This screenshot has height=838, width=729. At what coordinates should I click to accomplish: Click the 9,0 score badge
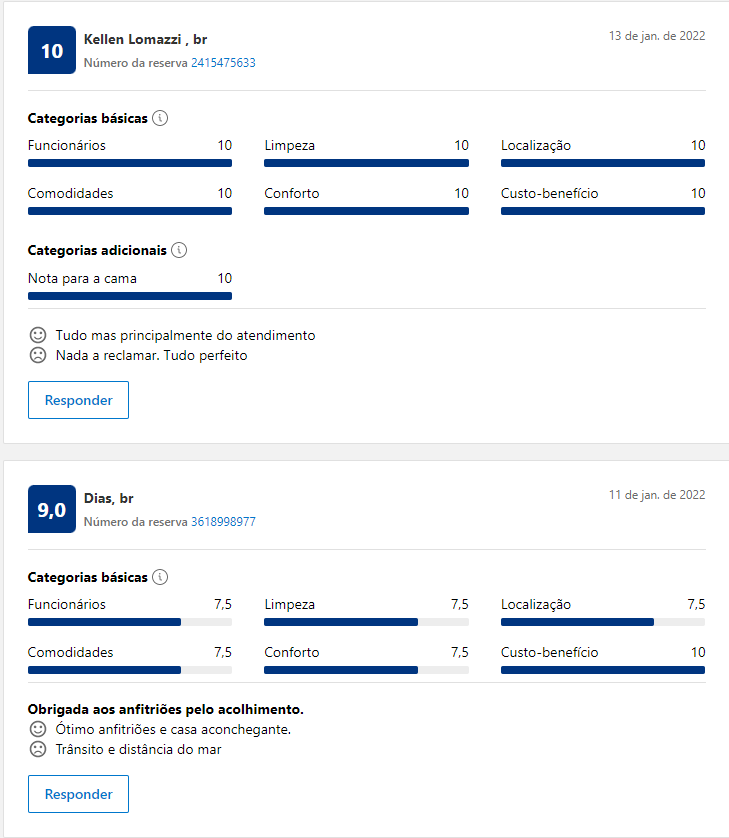(x=52, y=509)
